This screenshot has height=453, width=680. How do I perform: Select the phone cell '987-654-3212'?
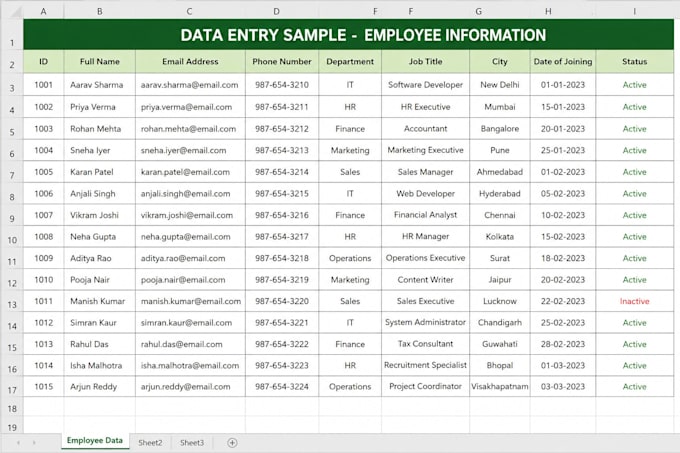[x=282, y=129]
